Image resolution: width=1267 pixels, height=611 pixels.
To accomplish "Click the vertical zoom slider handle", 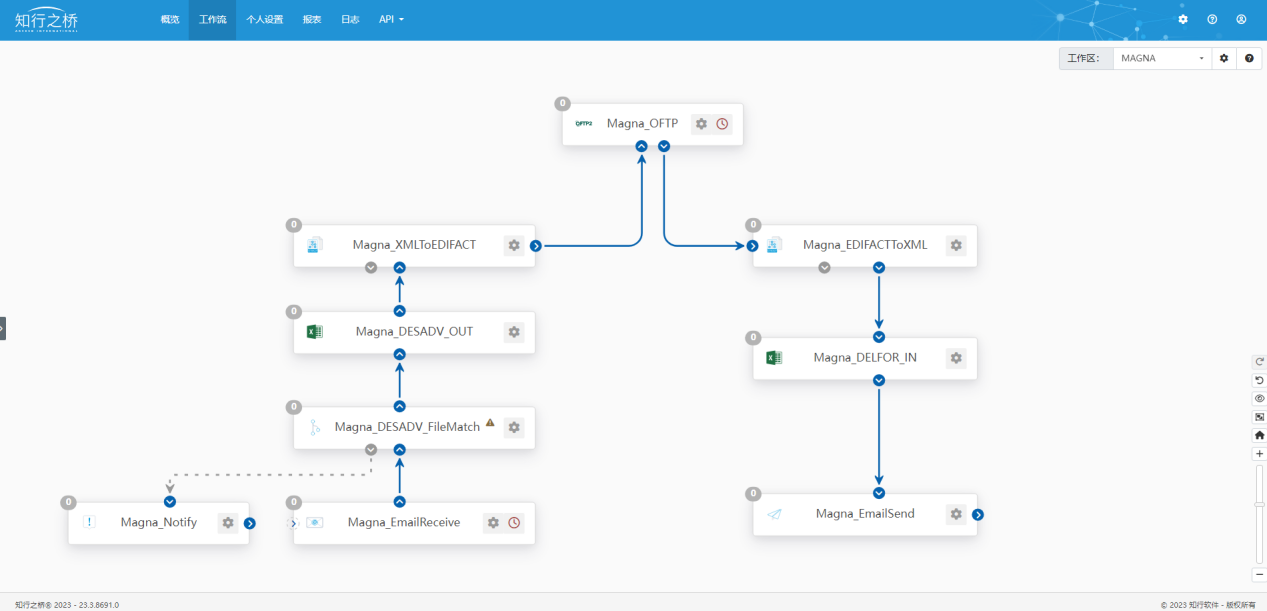I will [x=1259, y=504].
